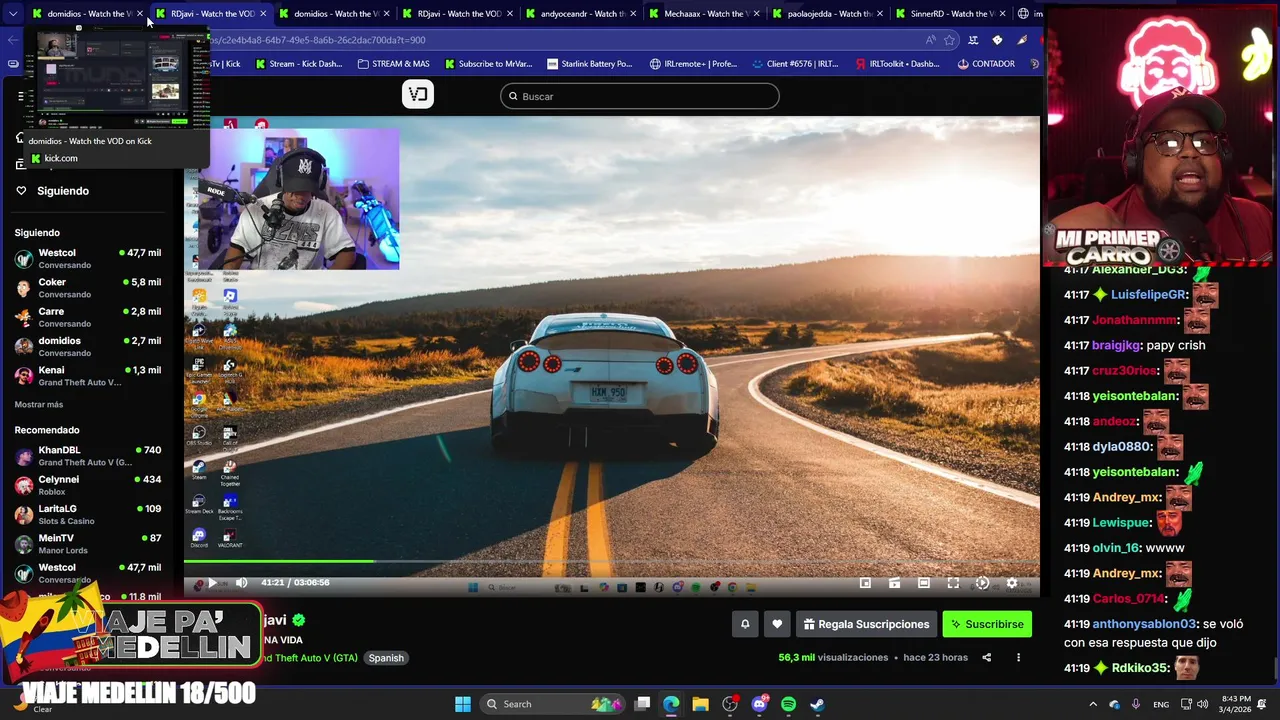1280x720 pixels.
Task: Open Subscribe to MrVar bookmark
Action: pos(489,64)
